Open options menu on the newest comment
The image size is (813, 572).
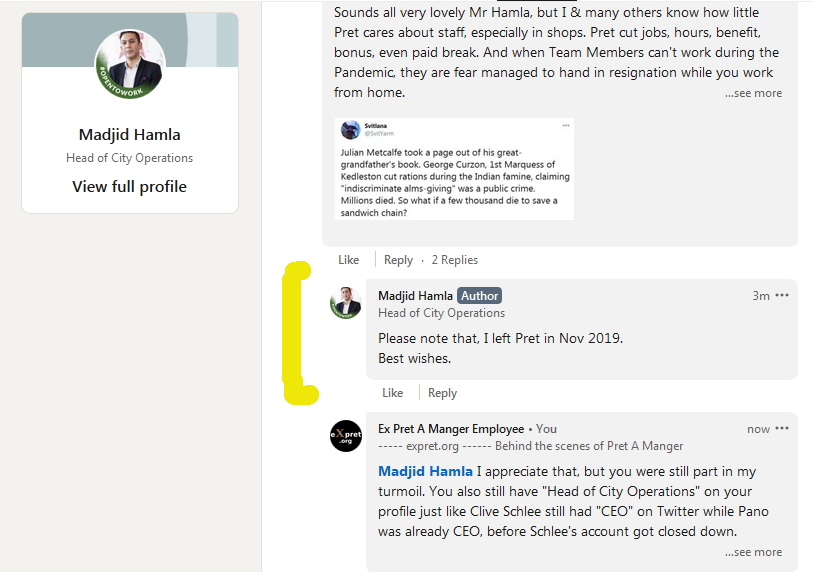click(x=782, y=429)
